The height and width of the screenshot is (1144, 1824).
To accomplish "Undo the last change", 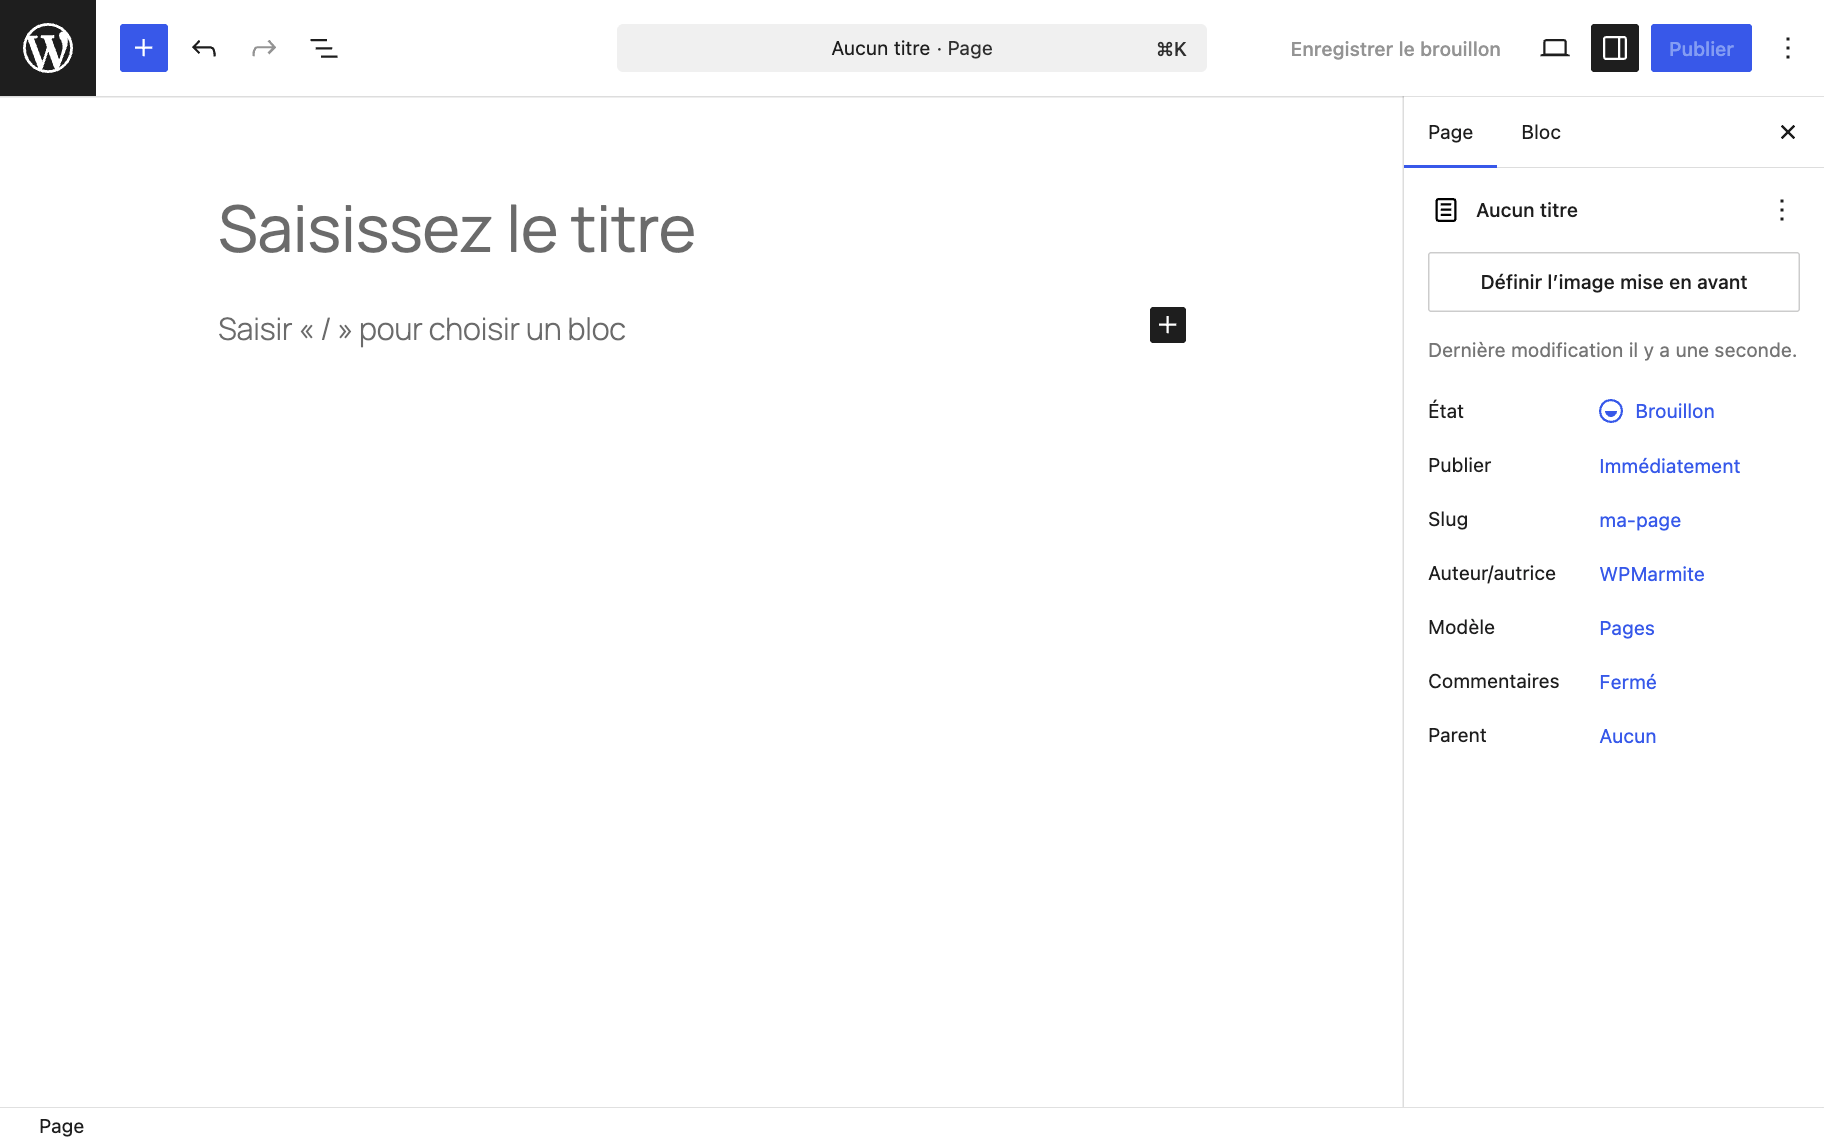I will point(204,48).
